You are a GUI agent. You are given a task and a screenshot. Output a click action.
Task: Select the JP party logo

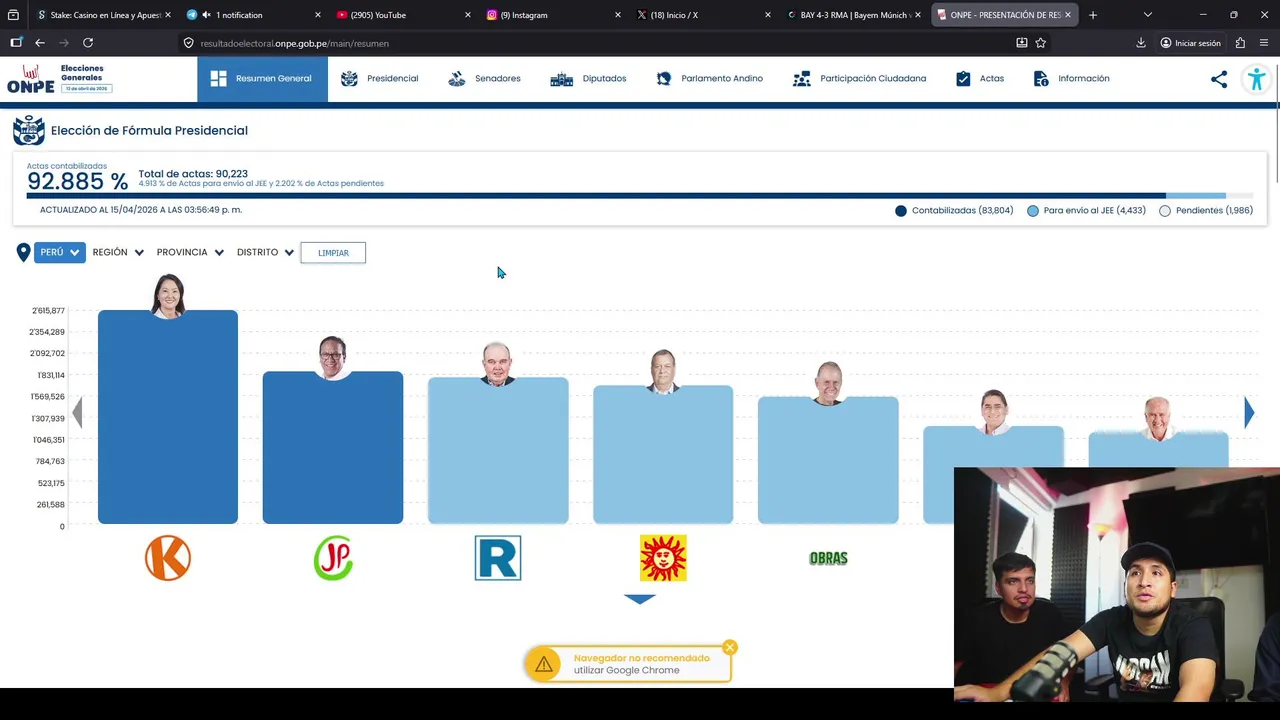(x=333, y=558)
